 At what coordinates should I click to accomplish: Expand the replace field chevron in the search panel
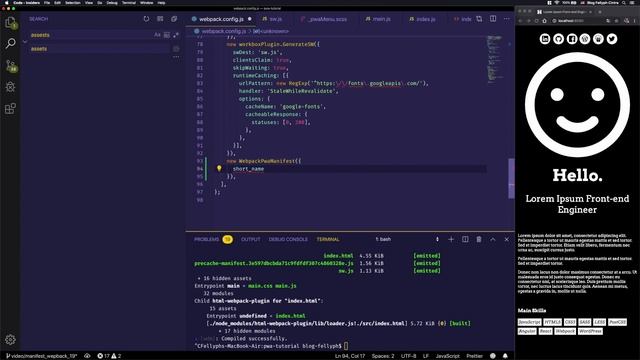[x=25, y=42]
